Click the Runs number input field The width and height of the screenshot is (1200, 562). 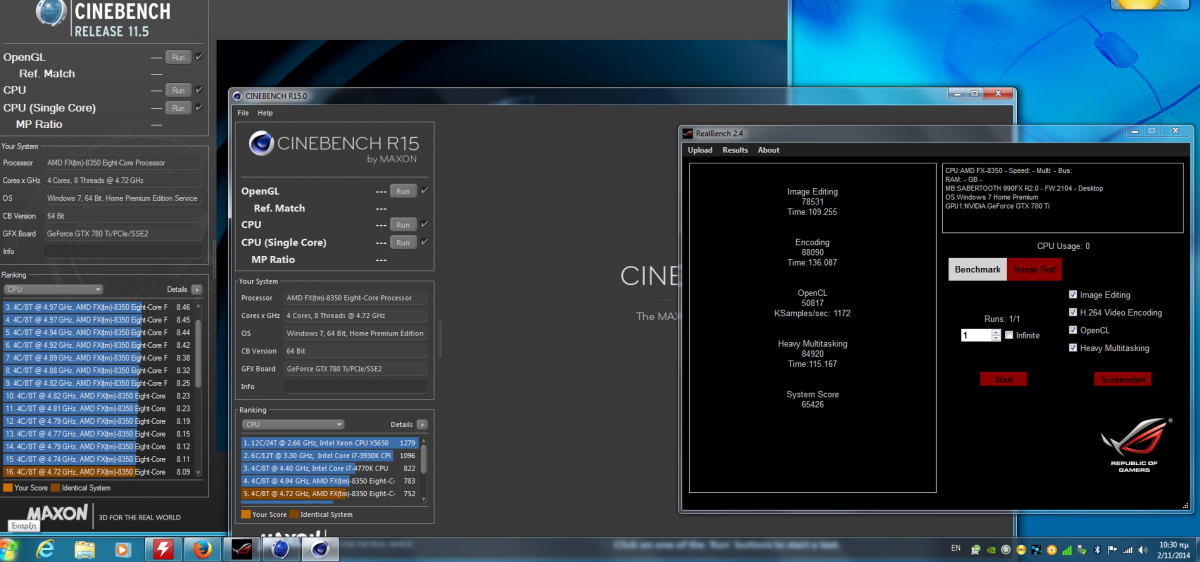pyautogui.click(x=976, y=335)
